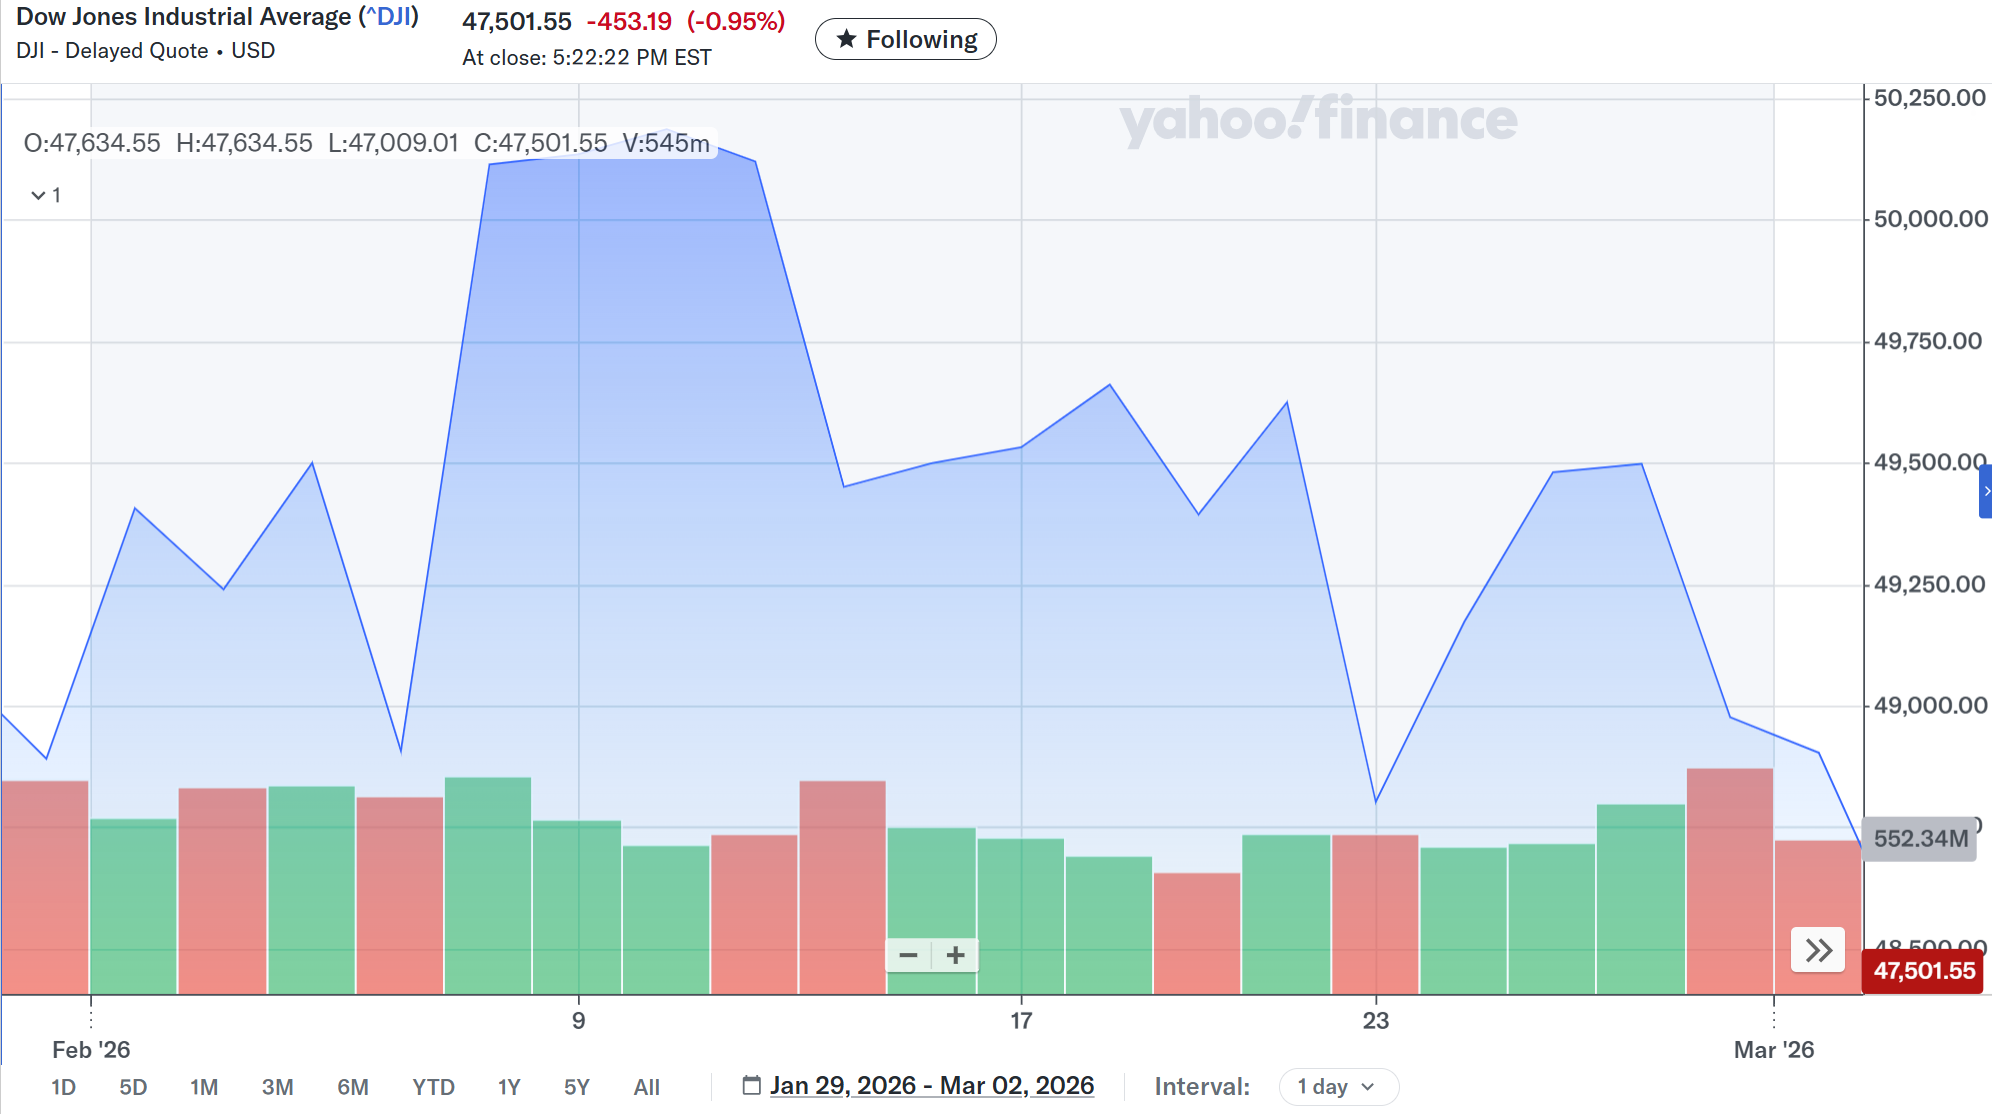Select the 1D time range
Screen dimensions: 1992x1114
pyautogui.click(x=63, y=1087)
